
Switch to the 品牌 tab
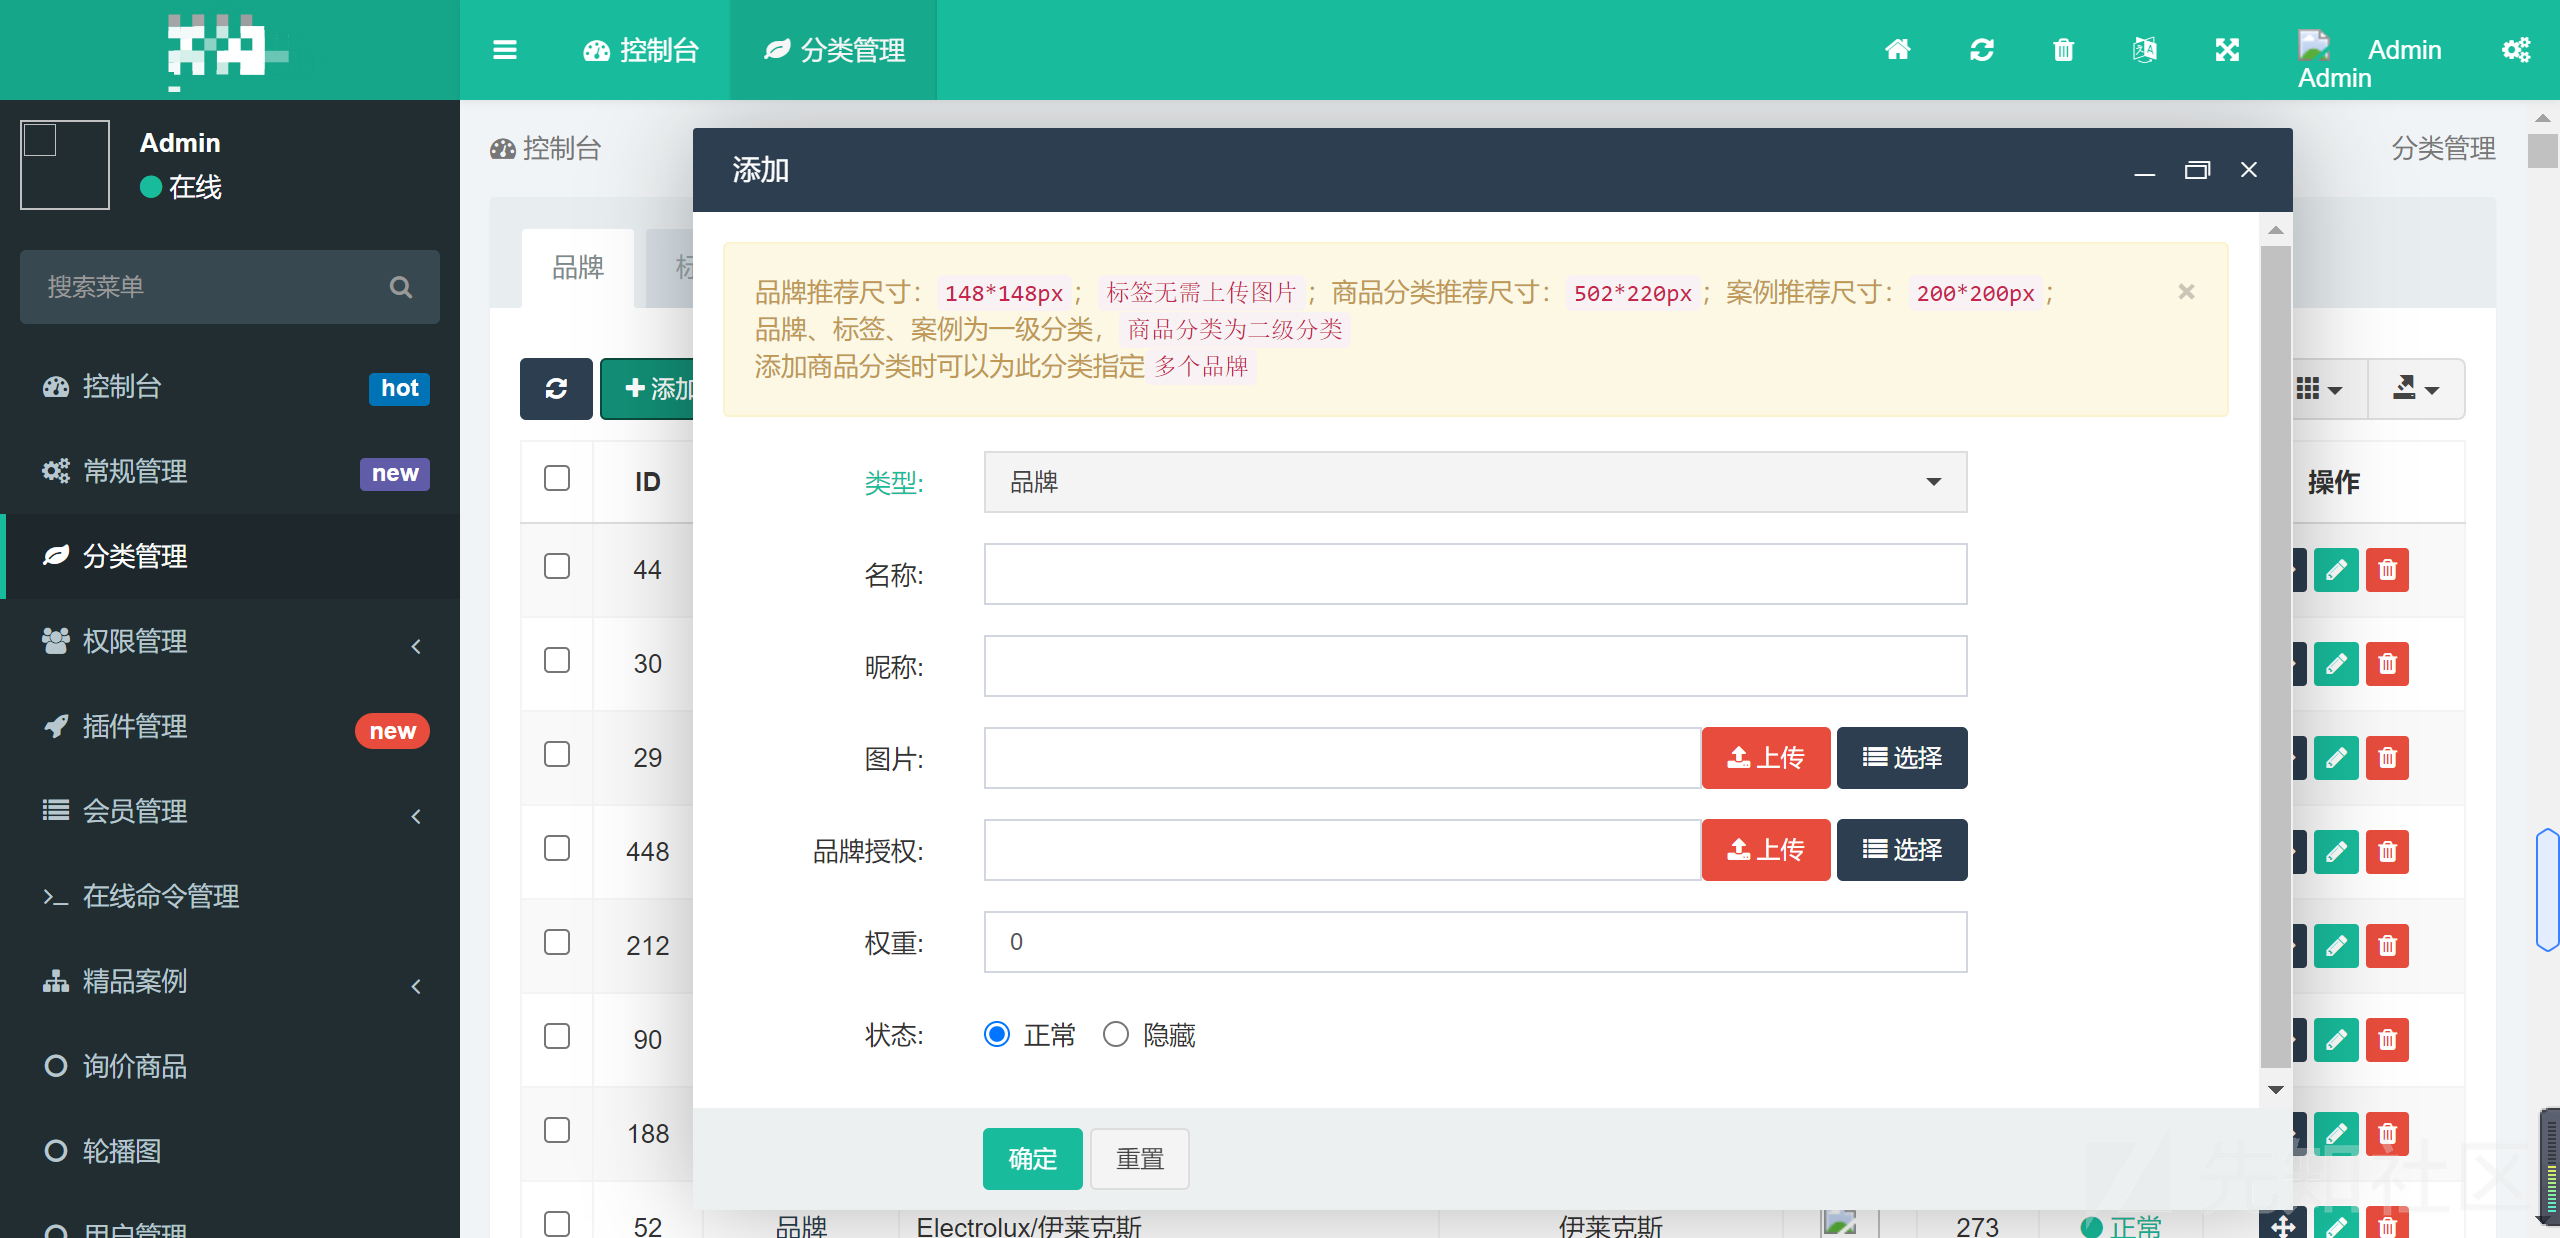[577, 267]
